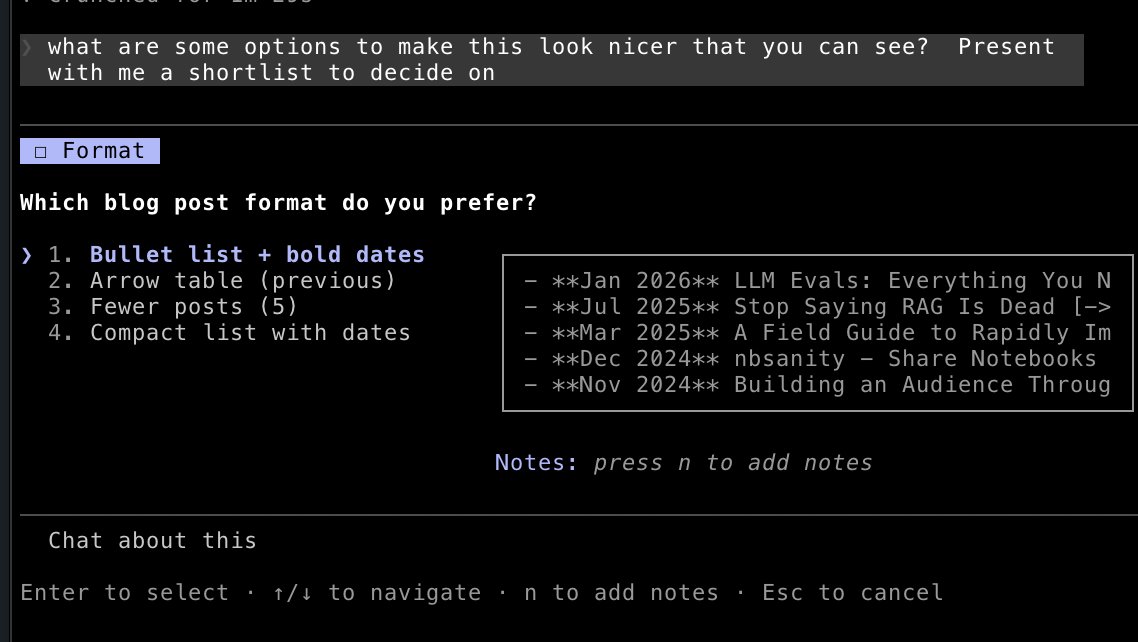
Task: Select the Format tab label
Action: 103,151
